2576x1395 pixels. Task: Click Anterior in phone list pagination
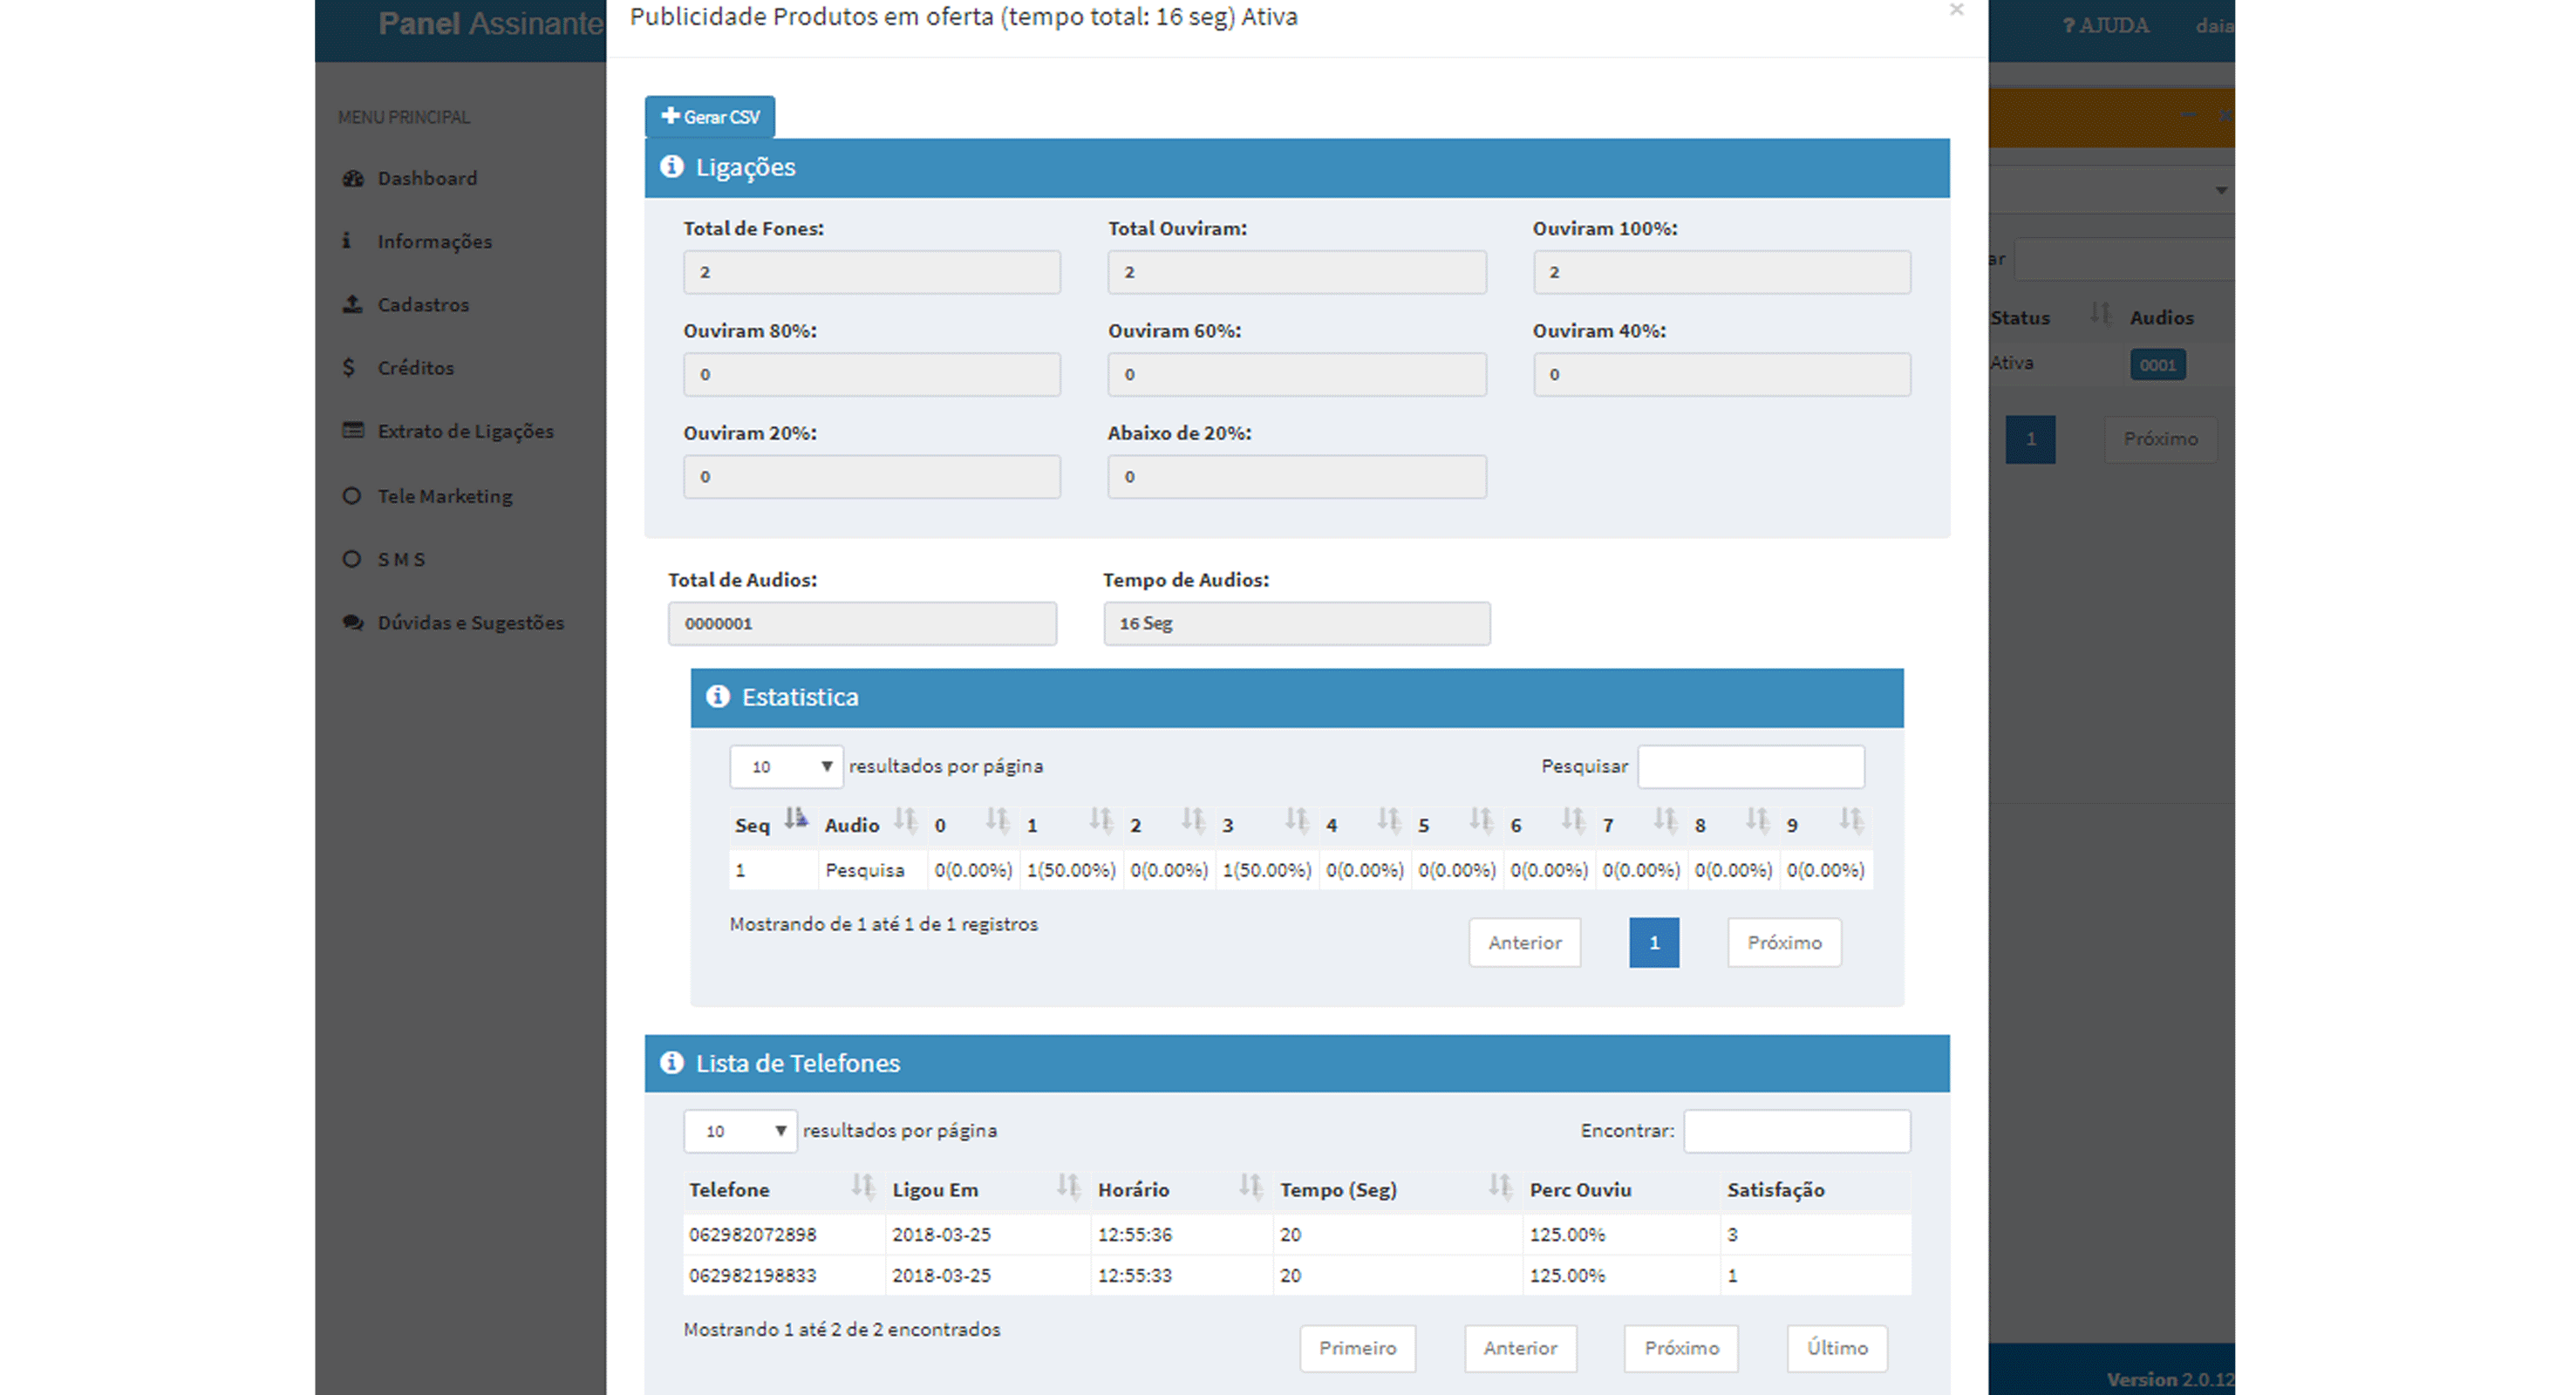(1520, 1348)
